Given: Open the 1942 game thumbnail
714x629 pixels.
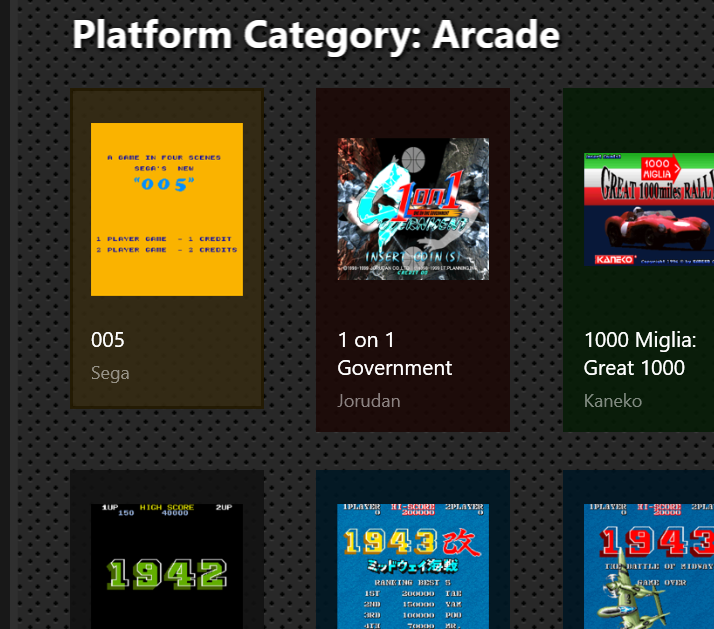Looking at the screenshot, I should click(x=167, y=566).
